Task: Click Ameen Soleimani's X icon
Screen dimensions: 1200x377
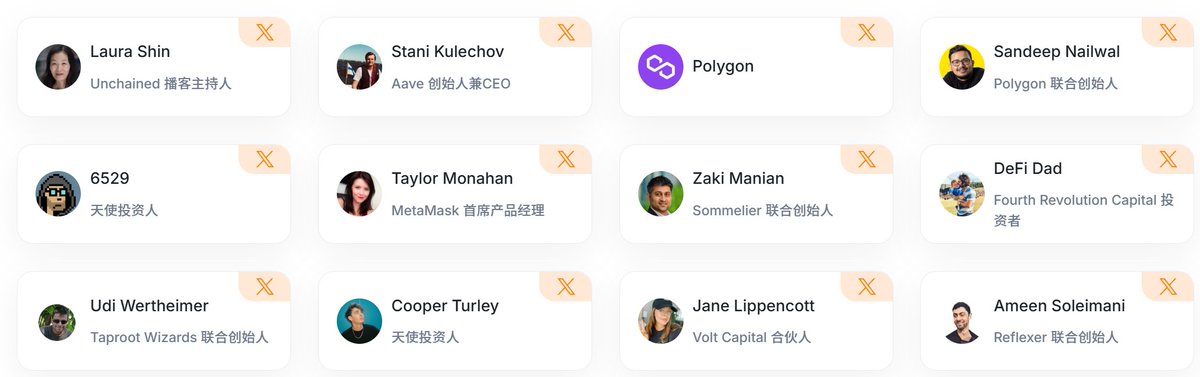Action: tap(1168, 286)
